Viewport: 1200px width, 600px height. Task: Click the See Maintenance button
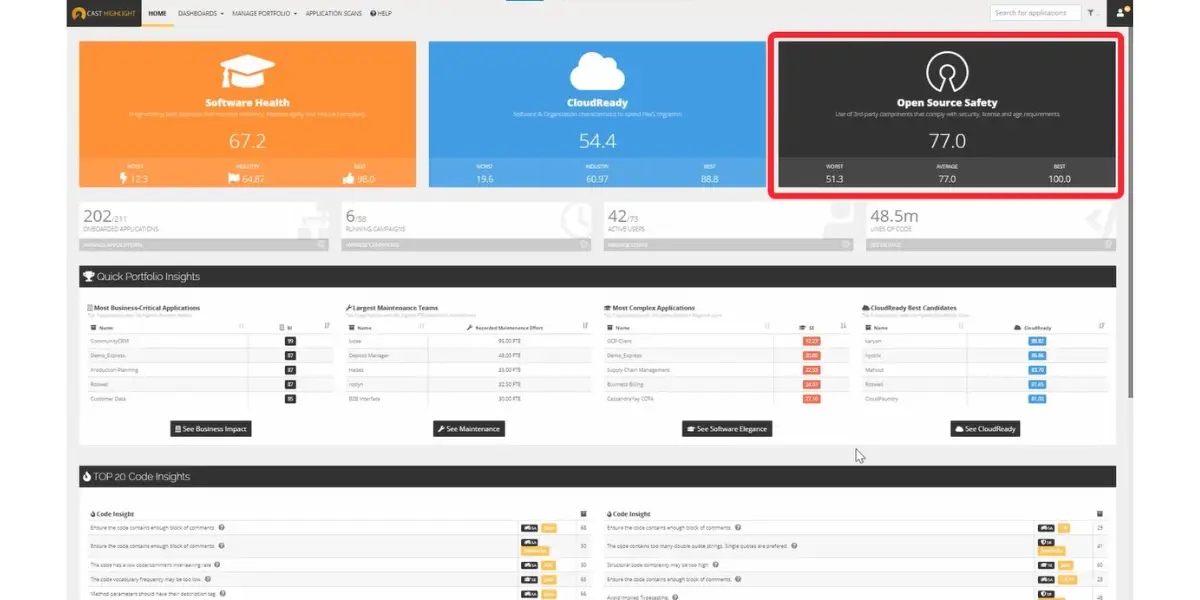pos(468,428)
